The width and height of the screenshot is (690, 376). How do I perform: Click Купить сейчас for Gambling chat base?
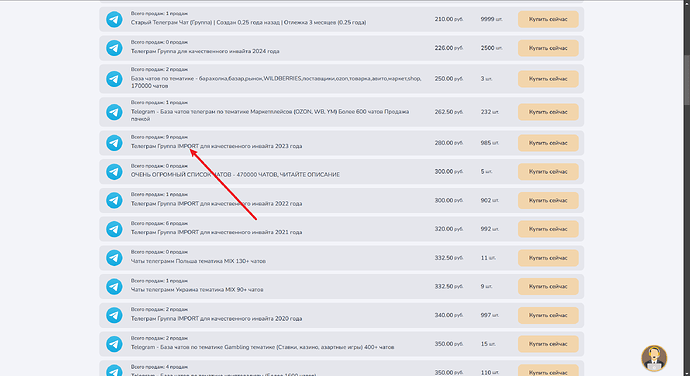coord(548,344)
